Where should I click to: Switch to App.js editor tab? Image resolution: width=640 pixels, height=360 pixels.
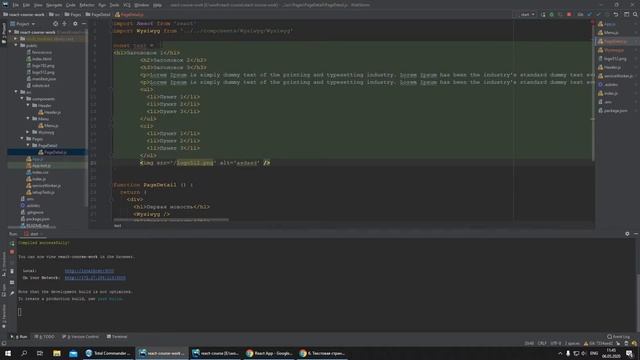click(607, 24)
